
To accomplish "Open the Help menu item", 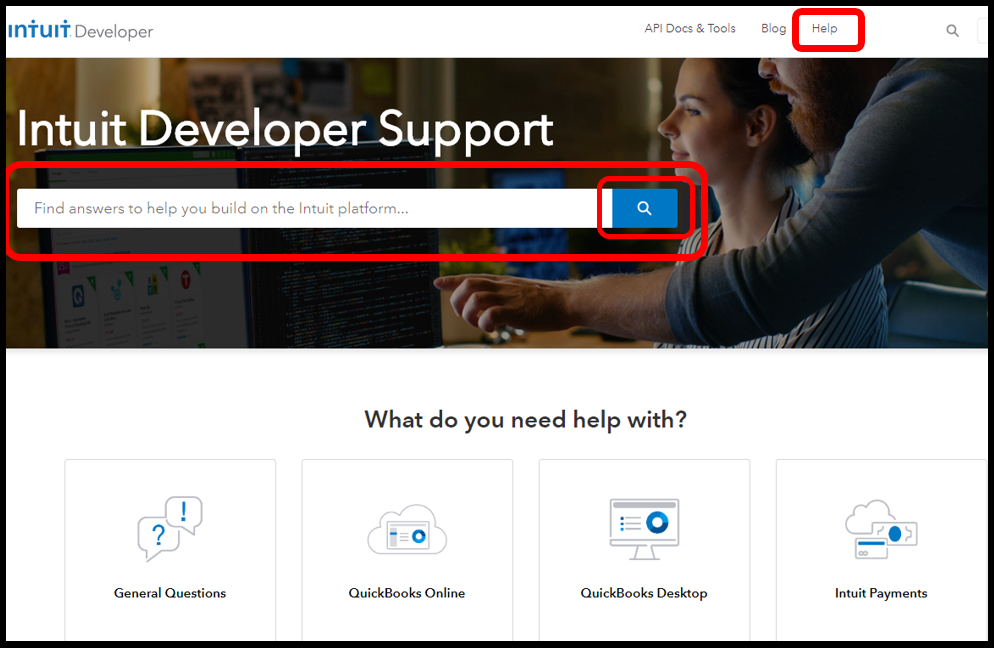I will pyautogui.click(x=824, y=29).
